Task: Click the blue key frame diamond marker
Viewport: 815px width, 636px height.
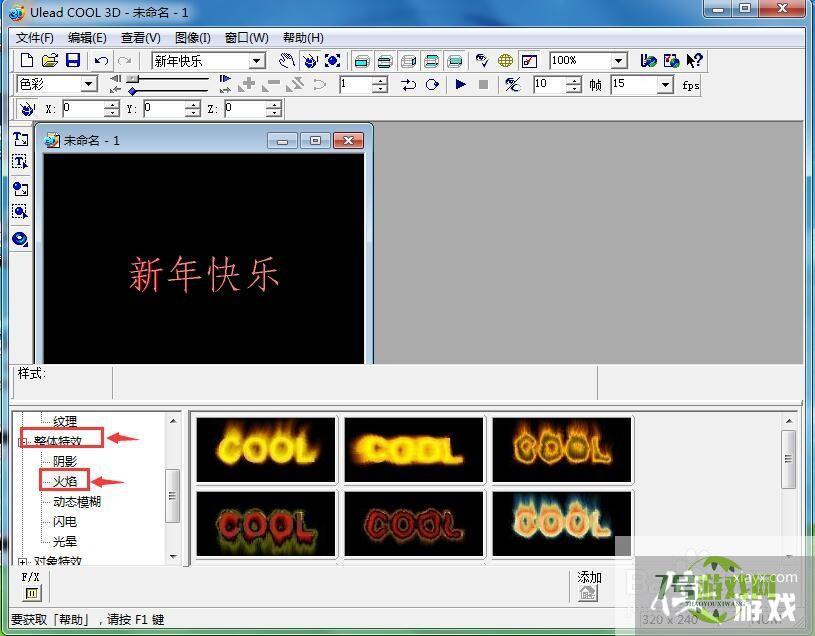Action: tap(133, 91)
